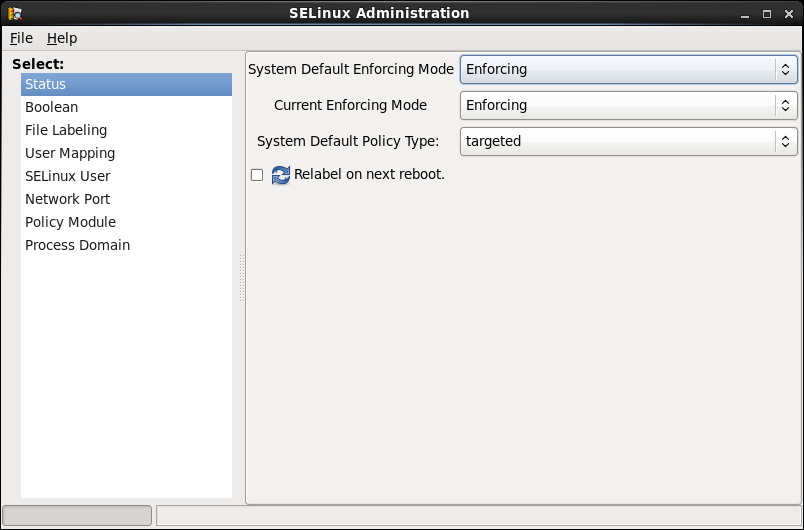Click the progress bar in status area
Viewport: 804px width, 530px height.
pos(77,516)
